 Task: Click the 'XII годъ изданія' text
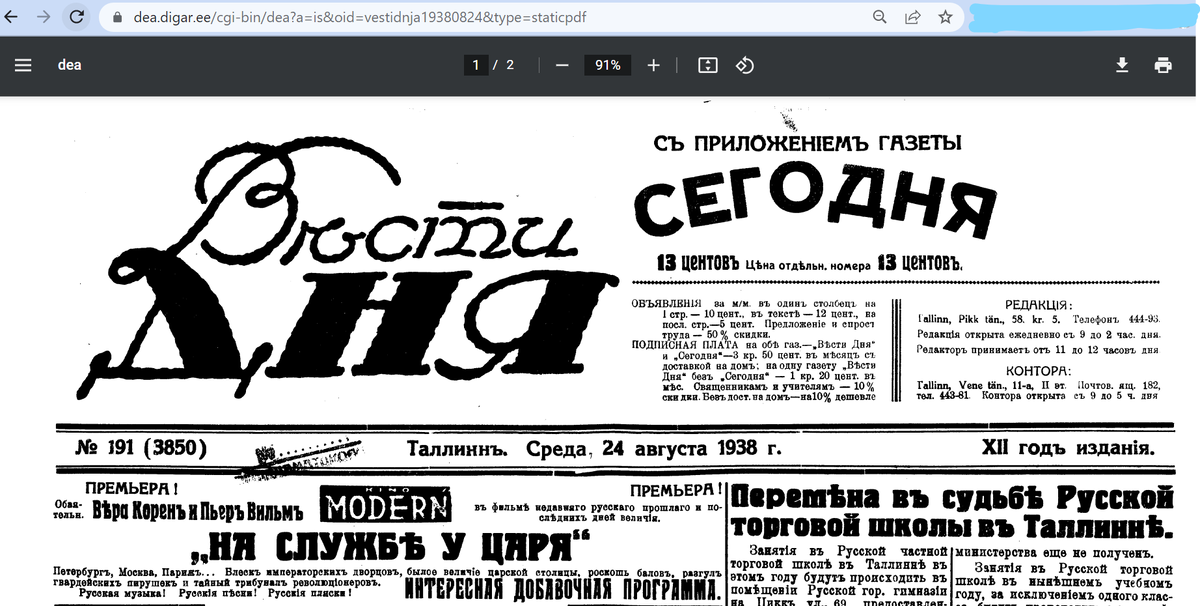click(x=1069, y=448)
